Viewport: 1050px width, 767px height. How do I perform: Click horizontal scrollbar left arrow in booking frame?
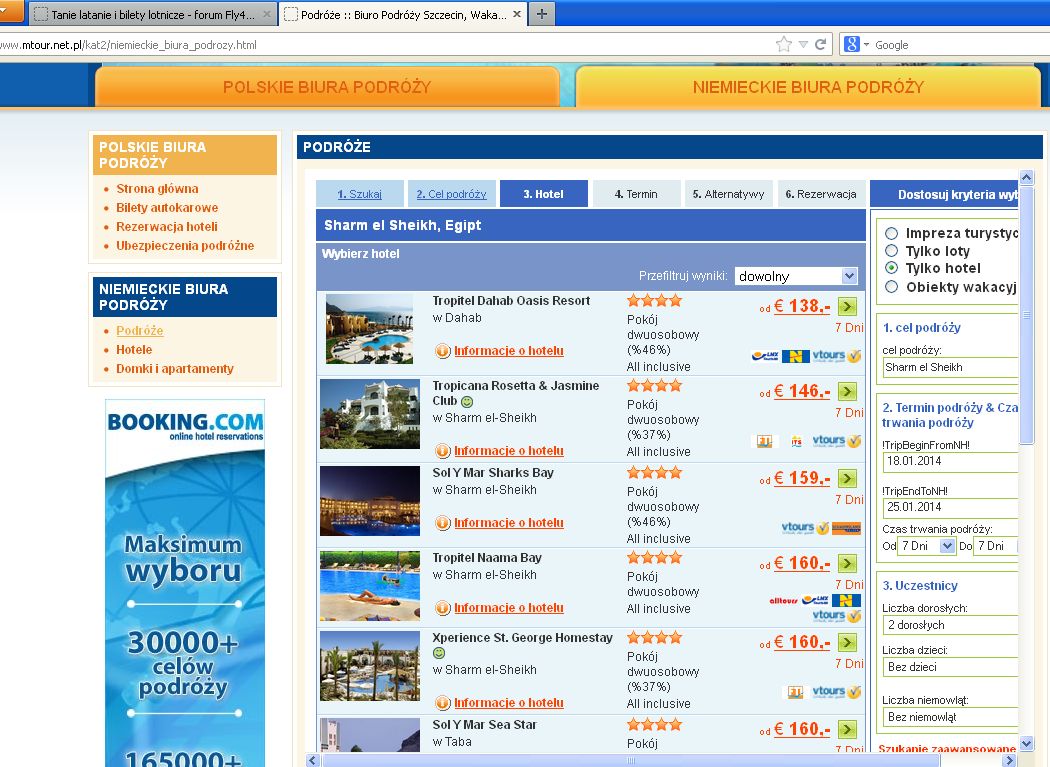click(313, 760)
